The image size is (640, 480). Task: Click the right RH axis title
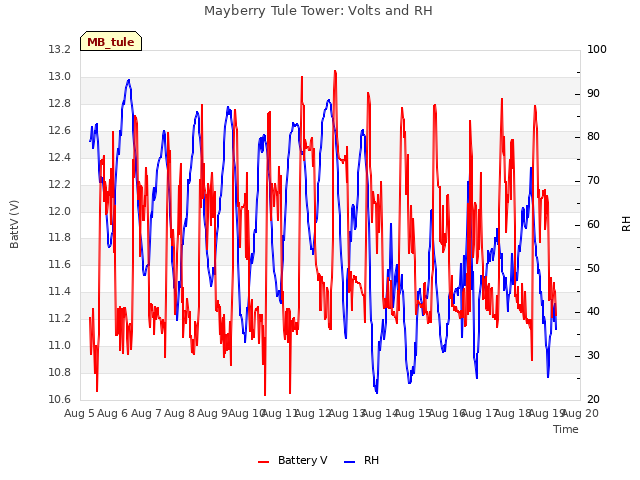pyautogui.click(x=626, y=224)
